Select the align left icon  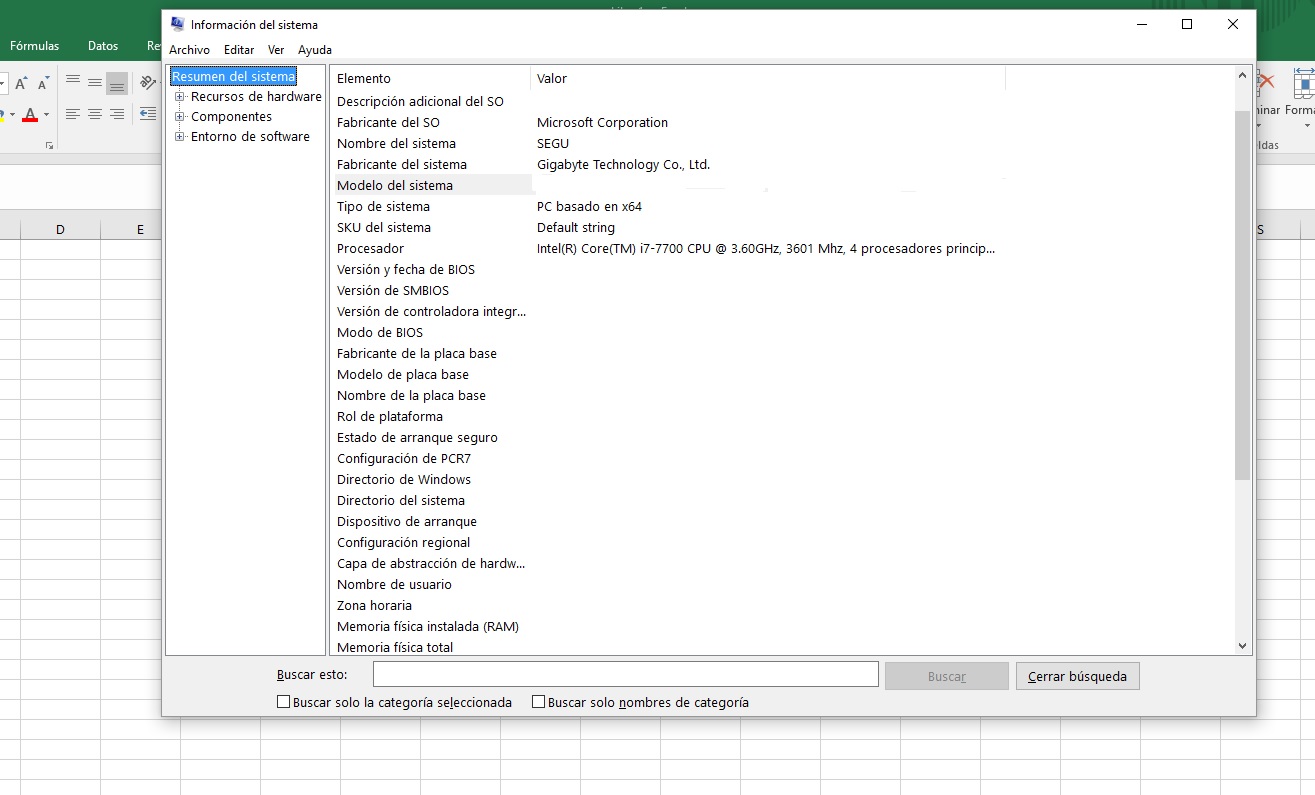coord(72,114)
